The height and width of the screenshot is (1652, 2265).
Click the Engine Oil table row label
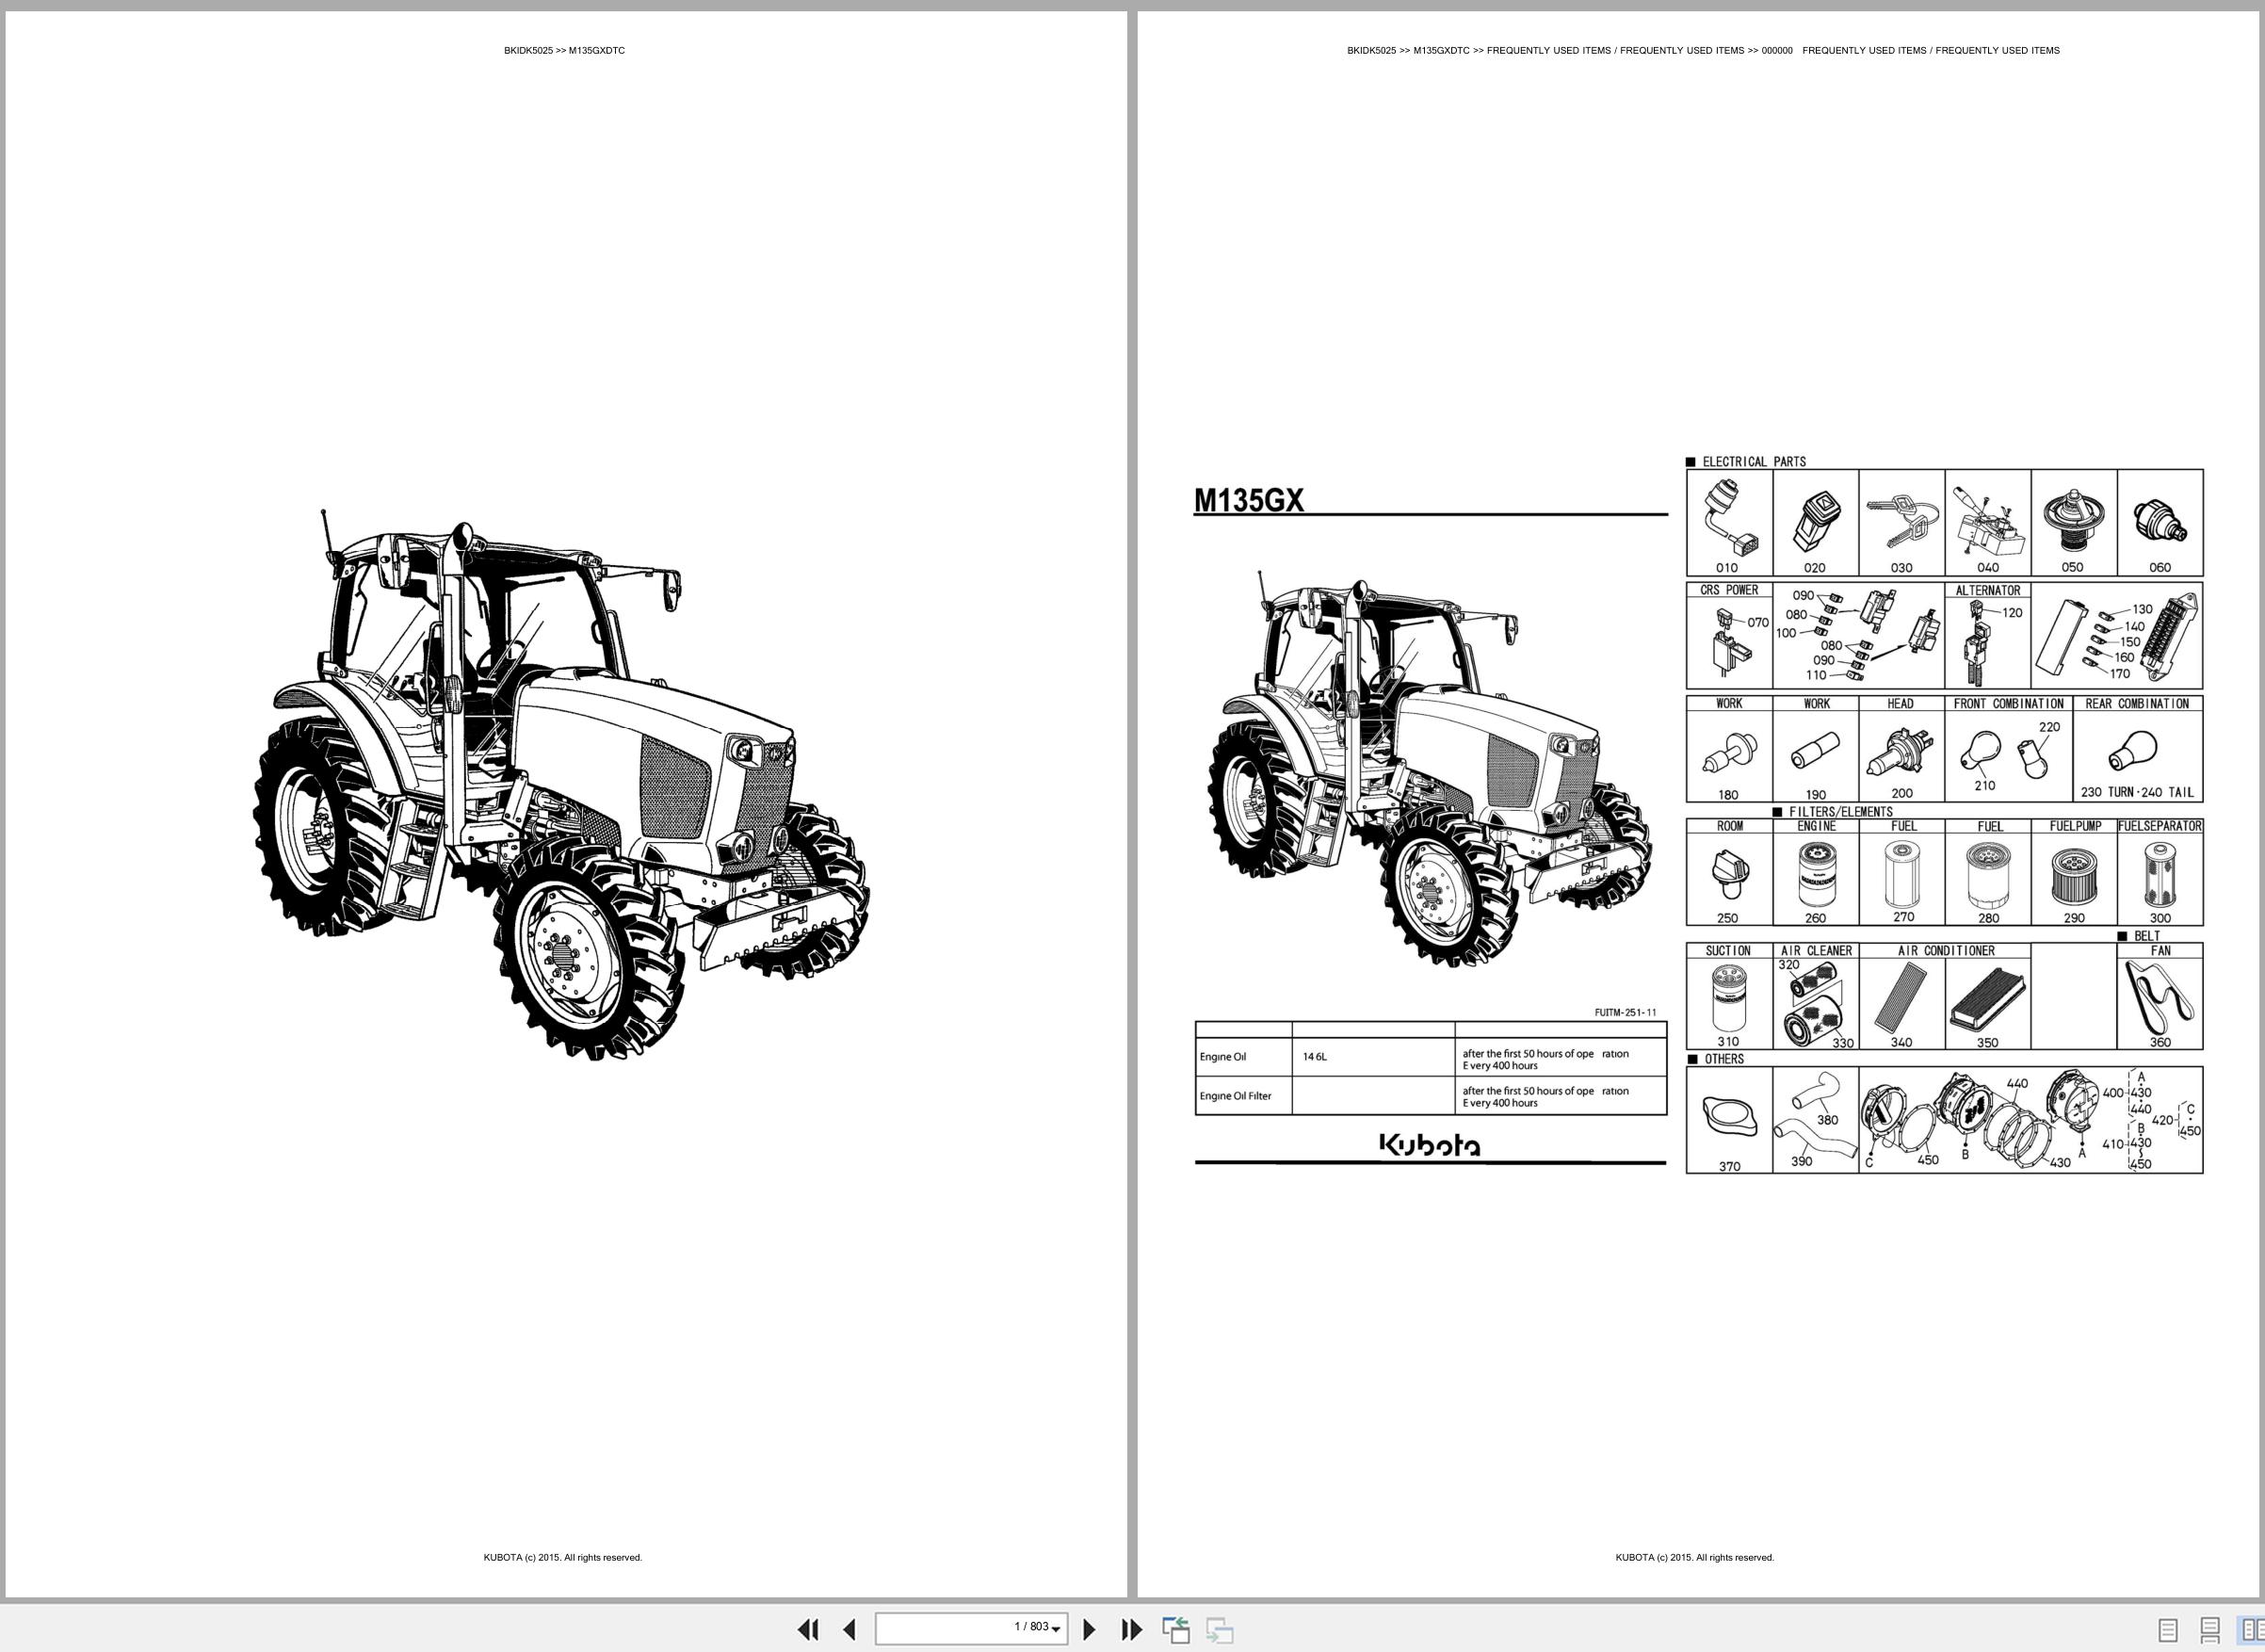pos(1223,1057)
